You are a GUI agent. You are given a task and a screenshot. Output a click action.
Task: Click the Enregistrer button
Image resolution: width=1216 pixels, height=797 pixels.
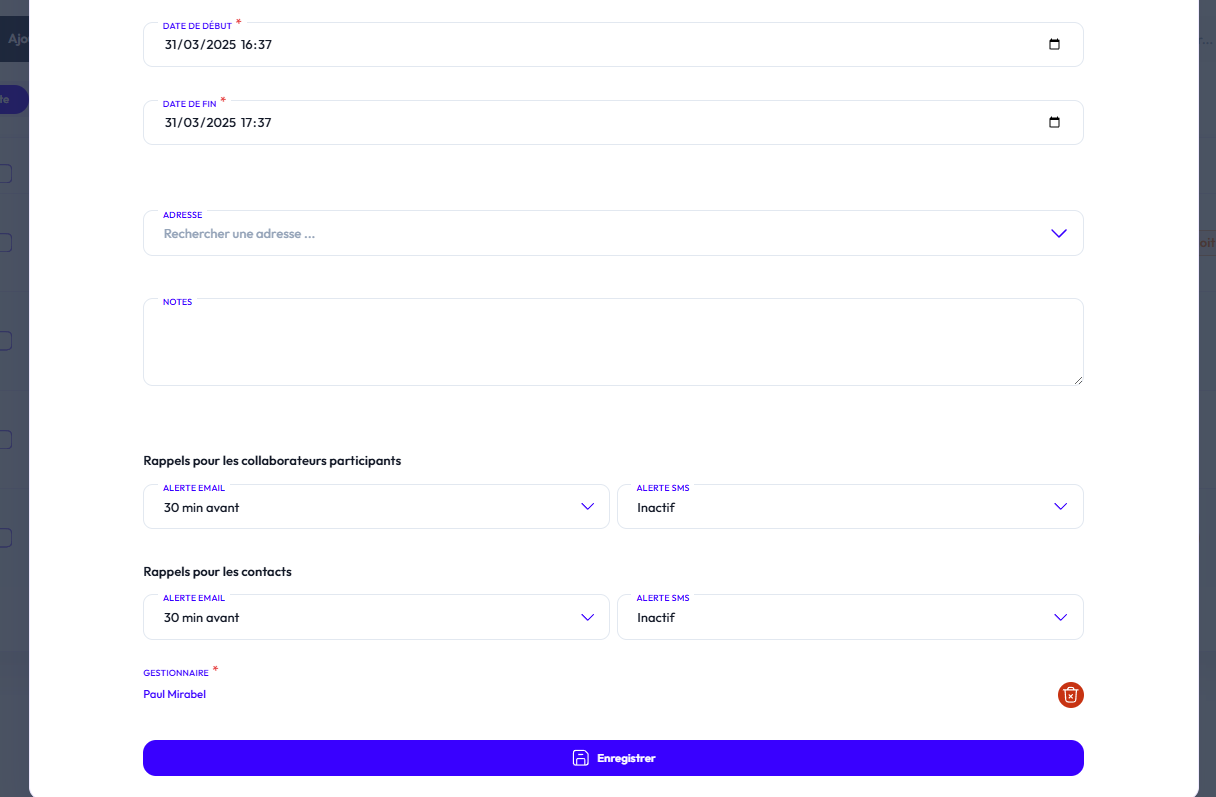coord(613,758)
